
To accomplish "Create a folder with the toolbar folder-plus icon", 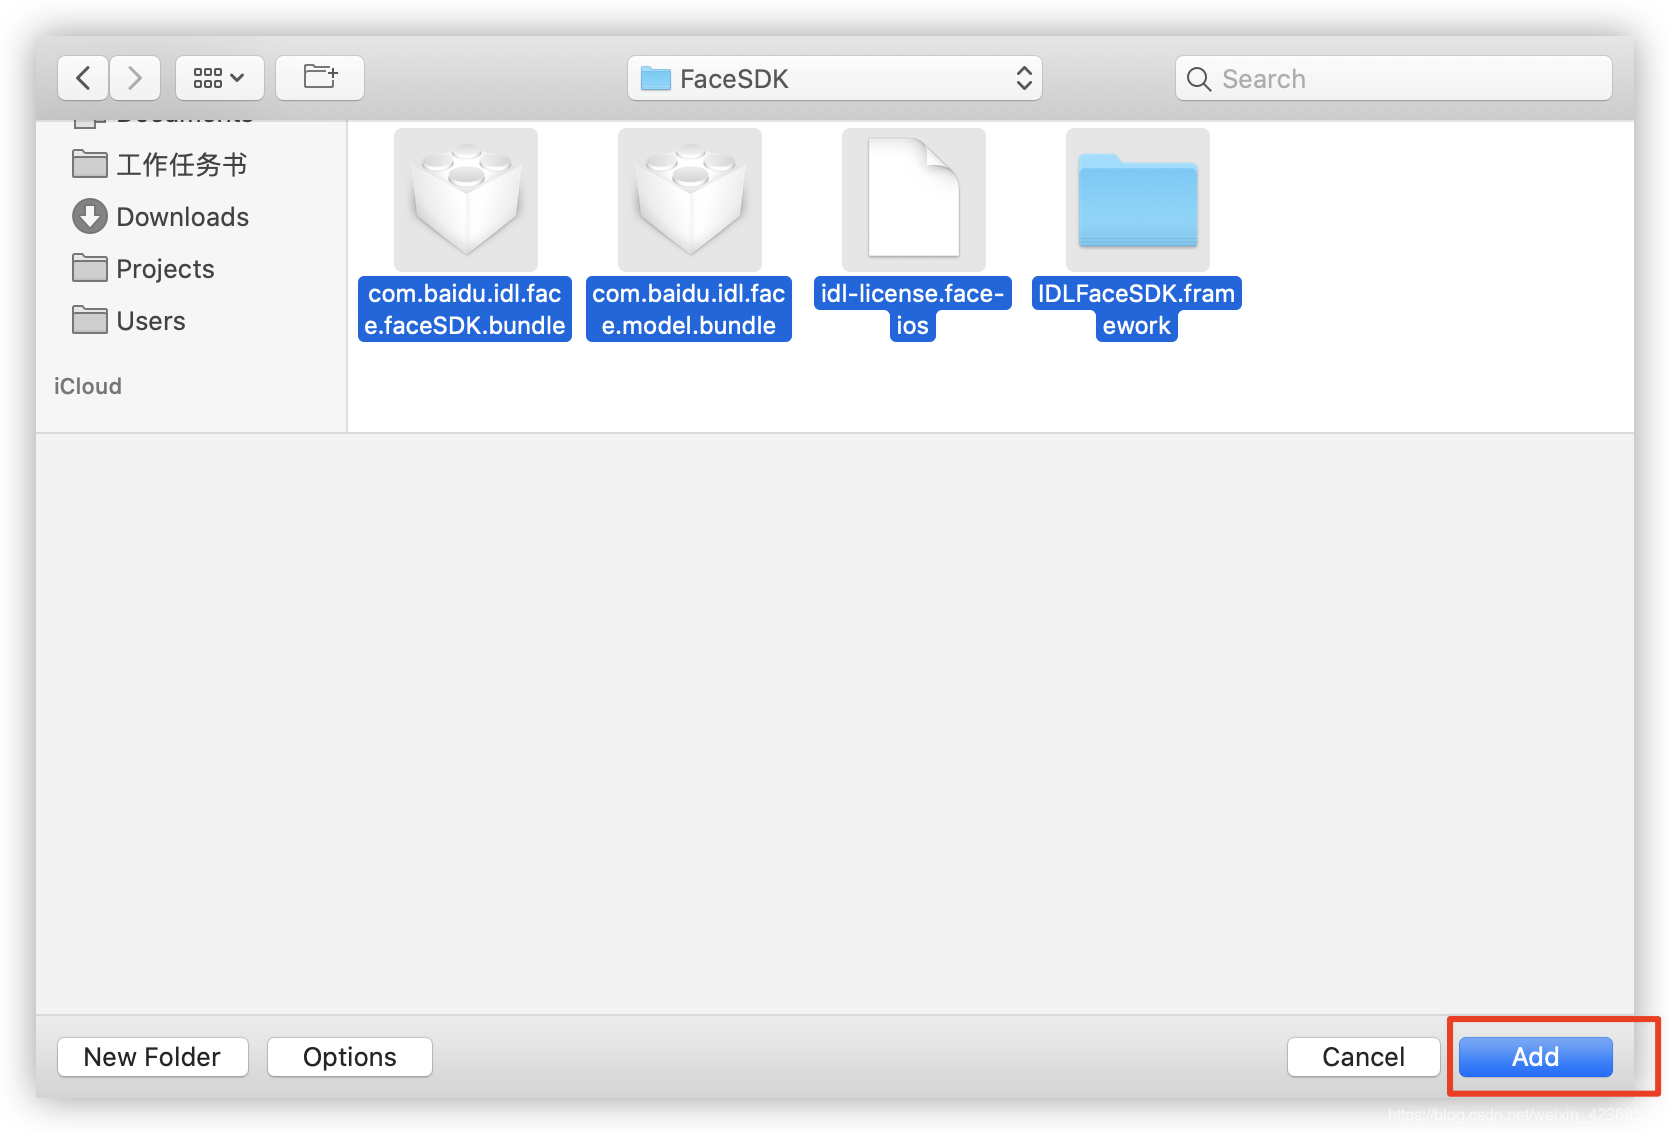I will click(x=320, y=78).
